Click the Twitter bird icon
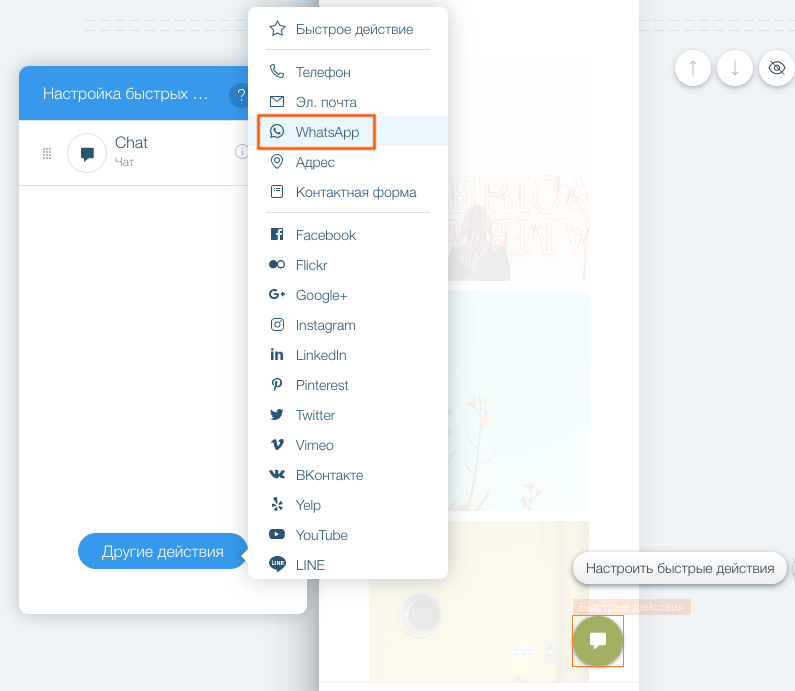 [x=277, y=415]
